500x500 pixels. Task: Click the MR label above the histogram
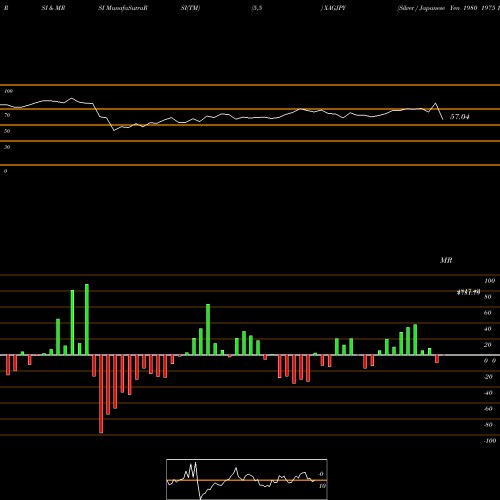[446, 260]
